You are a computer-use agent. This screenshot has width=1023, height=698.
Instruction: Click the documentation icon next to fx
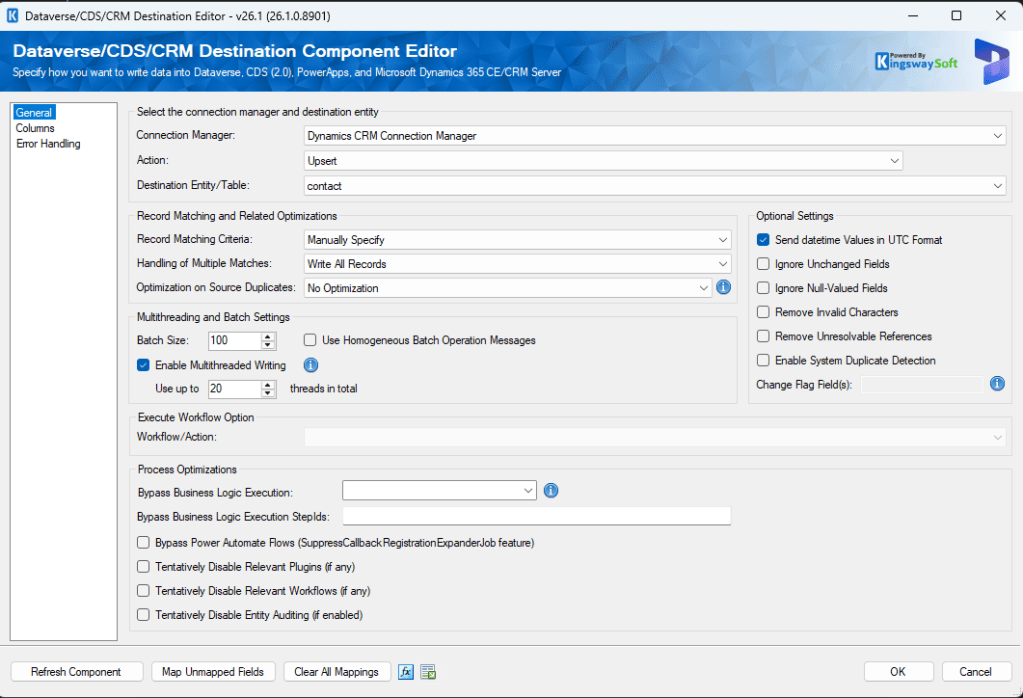[428, 672]
